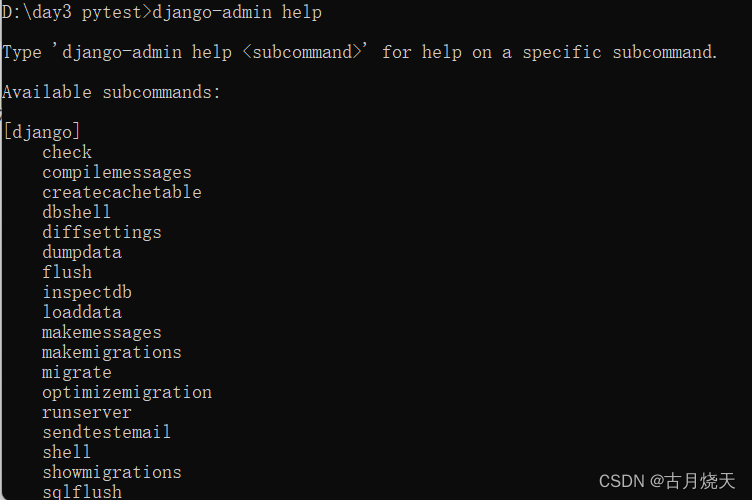Select the migrate line
This screenshot has width=752, height=500.
[x=77, y=372]
